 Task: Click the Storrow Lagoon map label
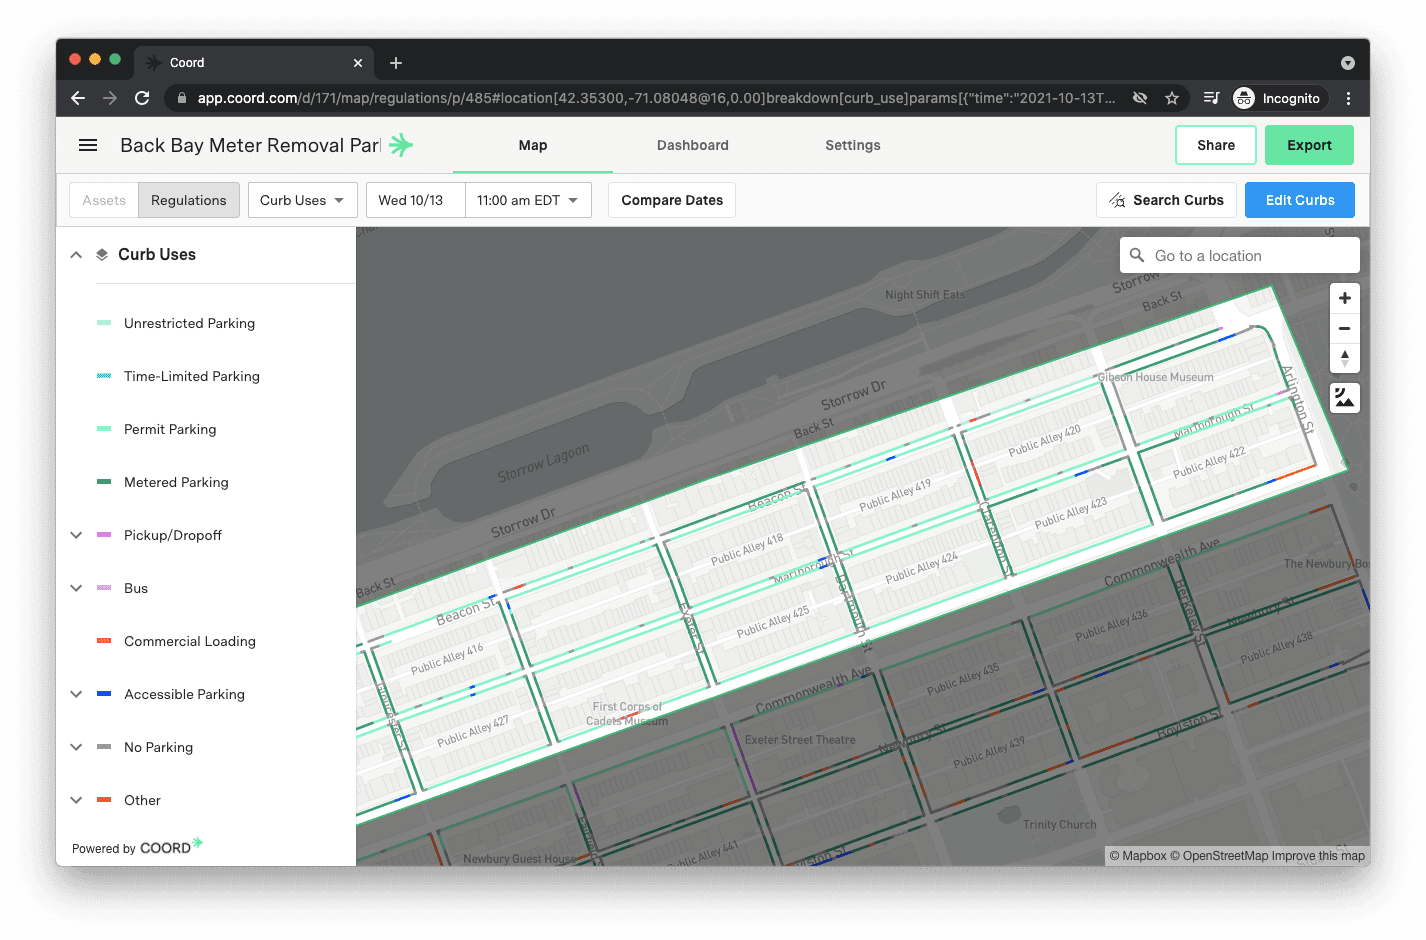coord(543,462)
